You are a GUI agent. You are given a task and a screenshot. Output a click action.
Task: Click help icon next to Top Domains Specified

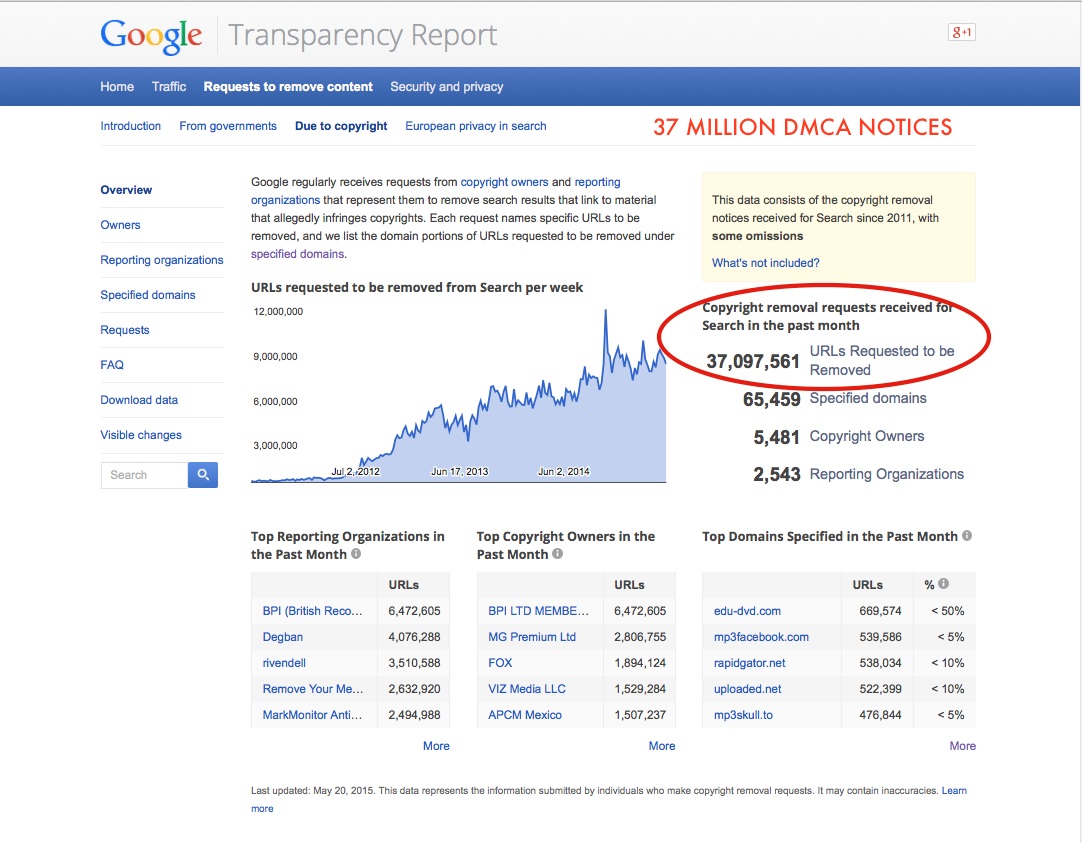967,536
